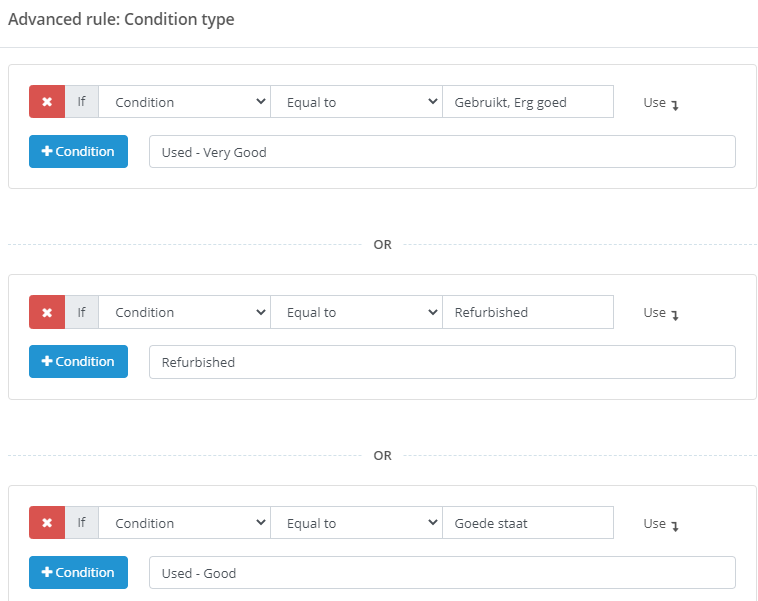Open Condition field dropdown in first rule

[x=185, y=102]
